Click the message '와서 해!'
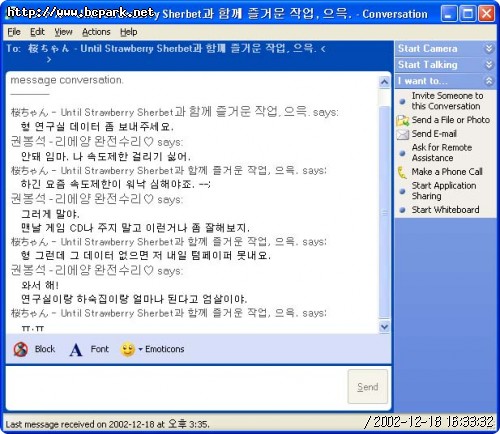Screen dimensions: 500x434 coord(40,285)
